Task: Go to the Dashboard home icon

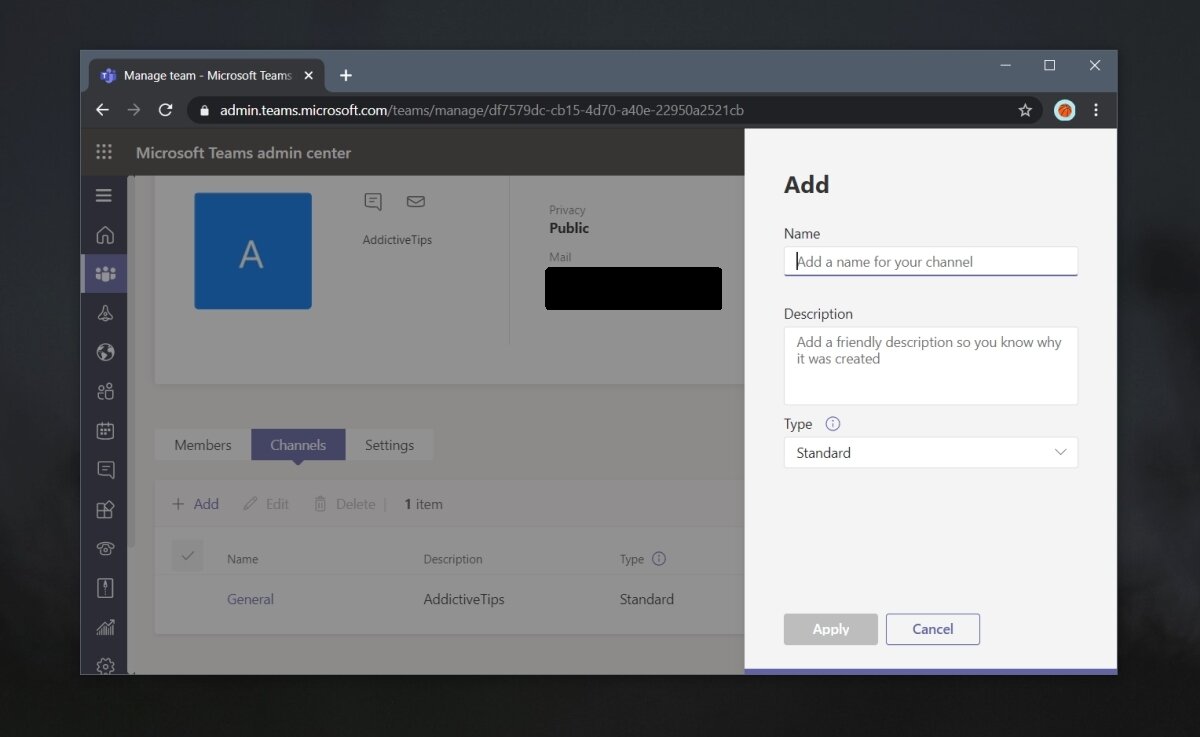Action: [x=105, y=235]
